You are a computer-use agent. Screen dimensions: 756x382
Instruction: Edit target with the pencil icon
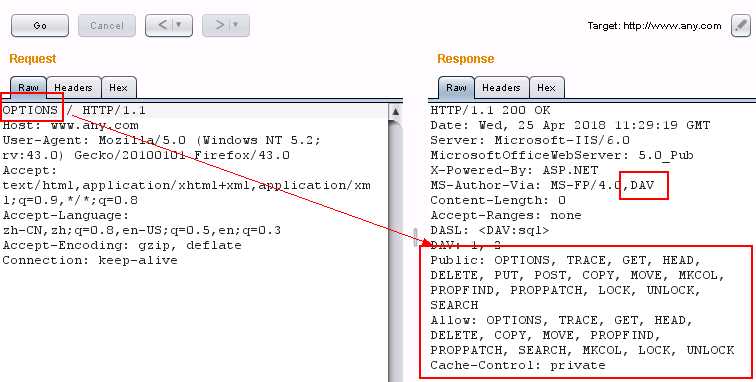coord(741,26)
